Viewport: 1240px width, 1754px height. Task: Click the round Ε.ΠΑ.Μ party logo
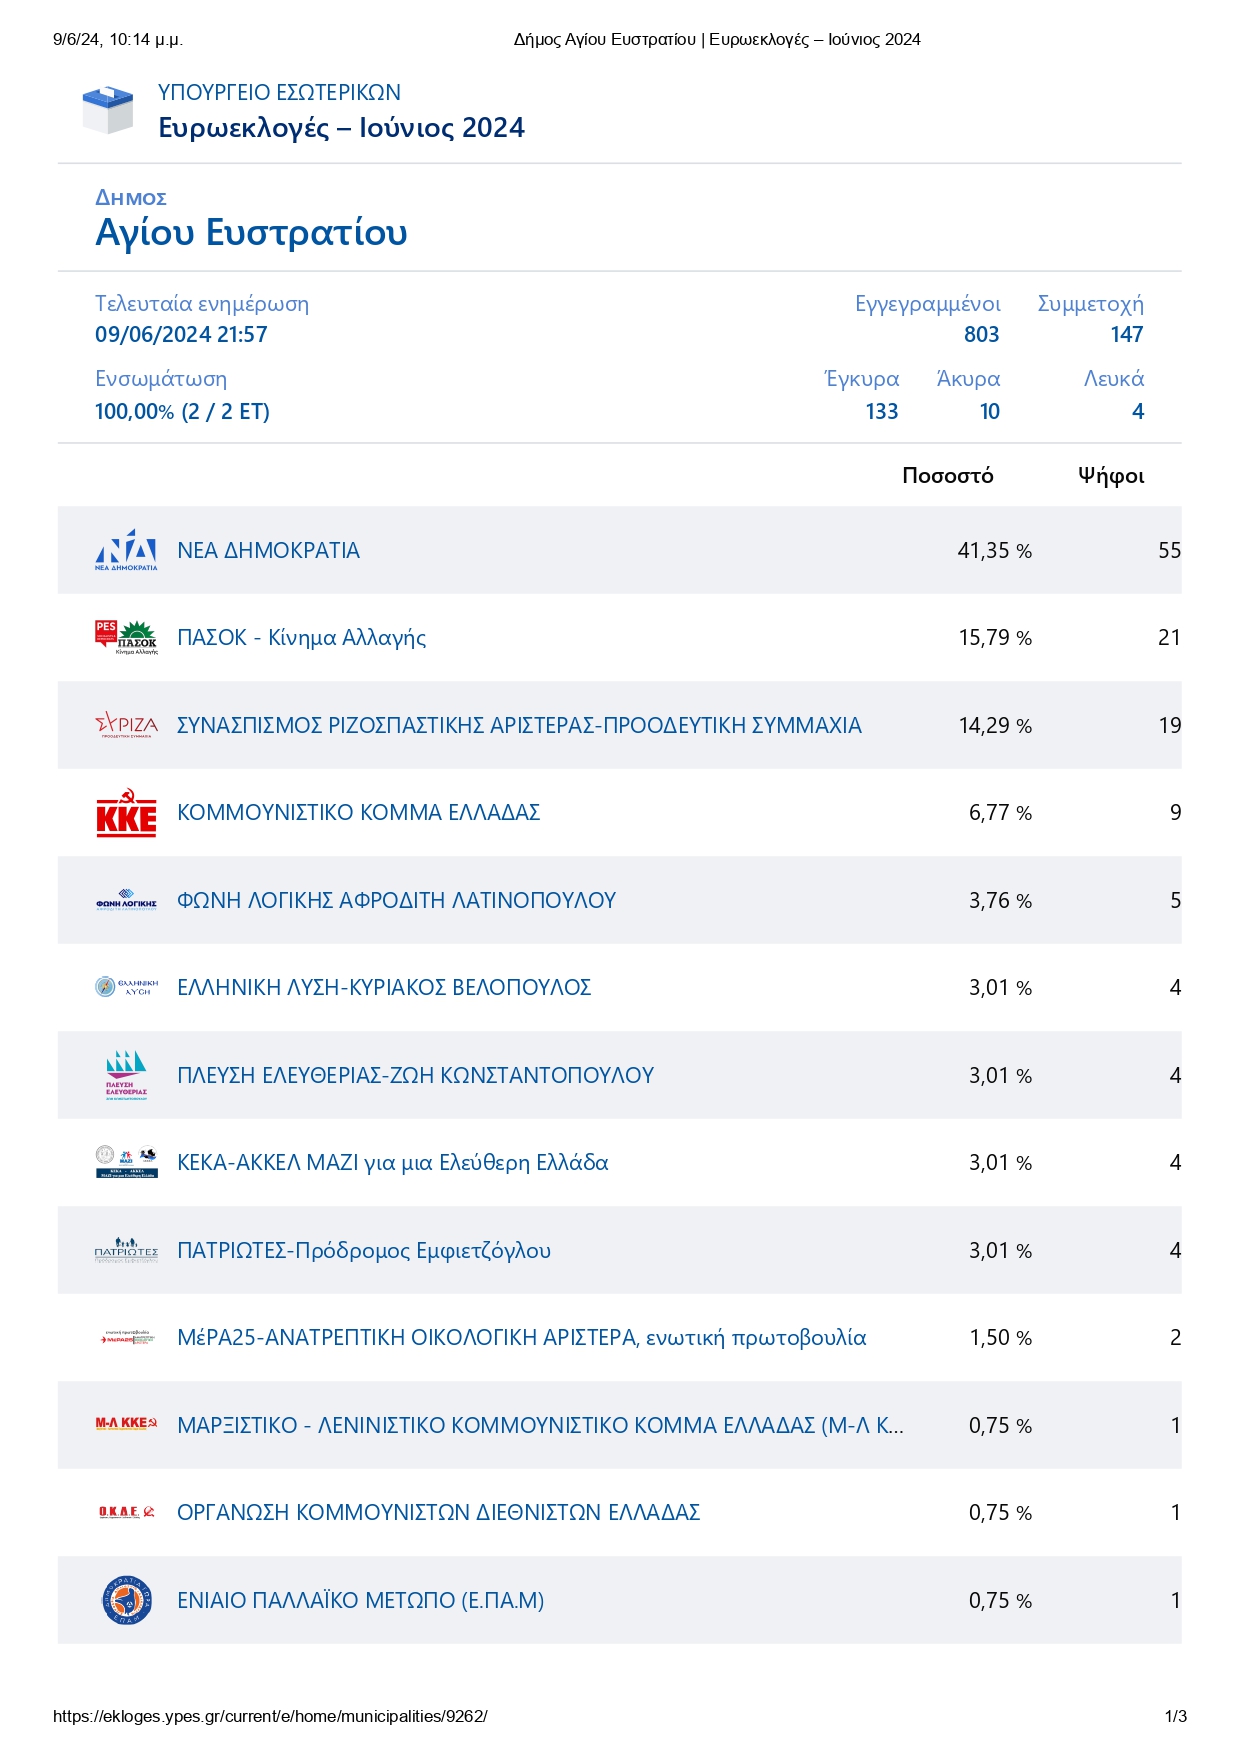[x=127, y=1600]
